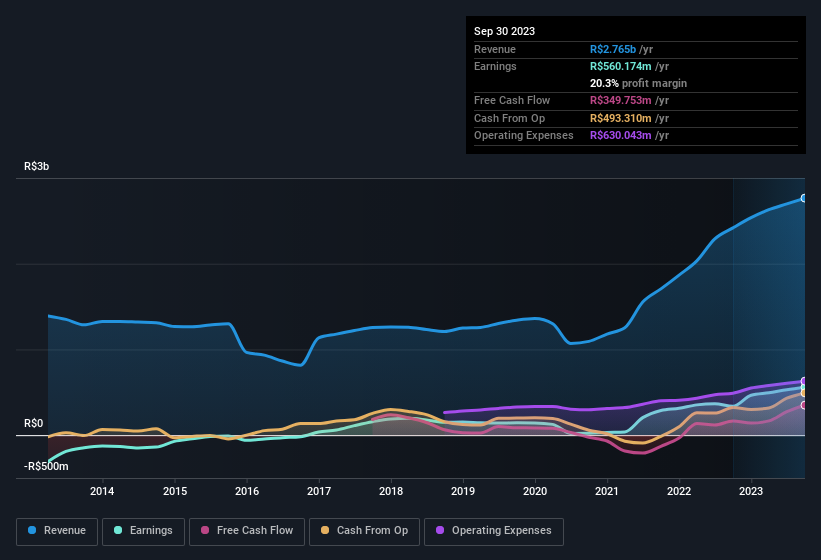The width and height of the screenshot is (821, 560).
Task: Click the blue Revenue legend dot
Action: [x=33, y=530]
